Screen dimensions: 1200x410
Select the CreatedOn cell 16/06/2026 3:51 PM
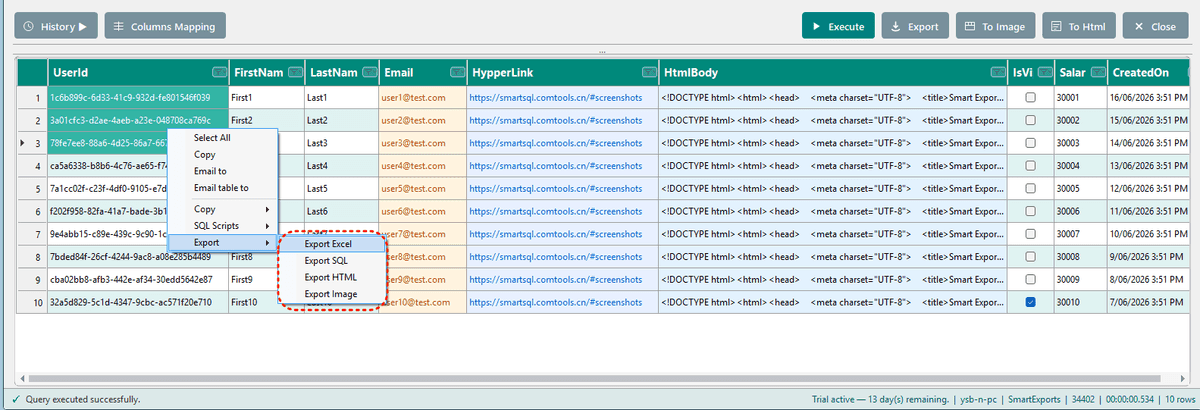click(1147, 98)
